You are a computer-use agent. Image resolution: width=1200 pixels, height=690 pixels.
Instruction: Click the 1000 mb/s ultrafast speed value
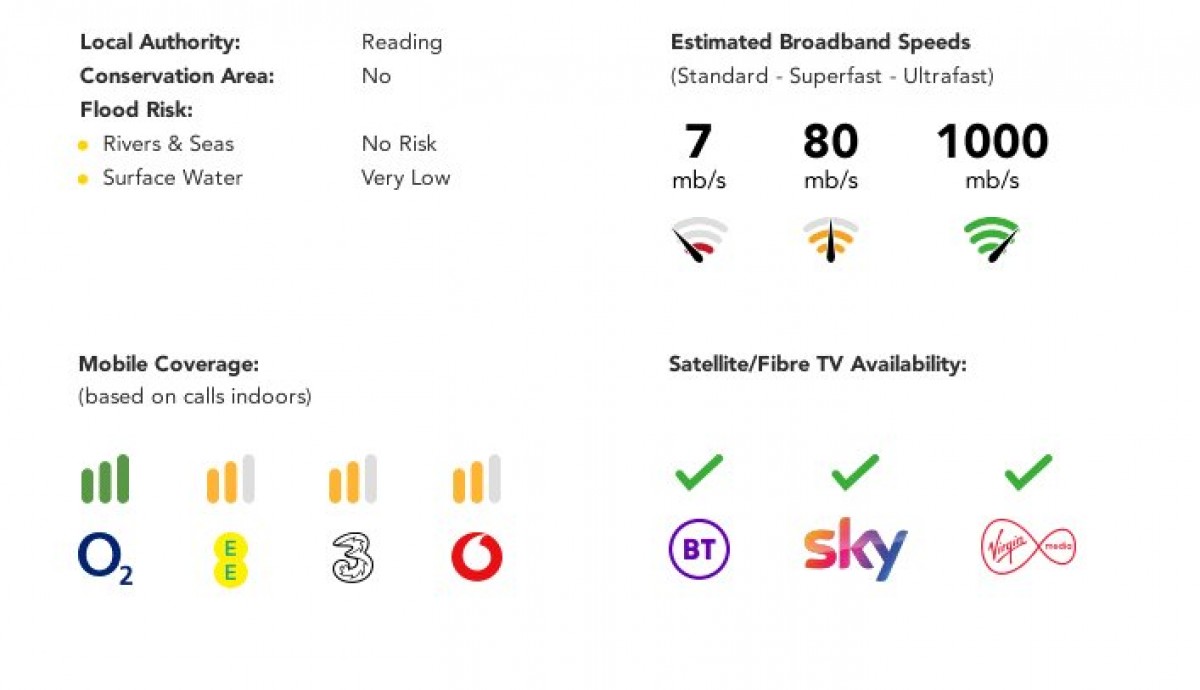(992, 157)
